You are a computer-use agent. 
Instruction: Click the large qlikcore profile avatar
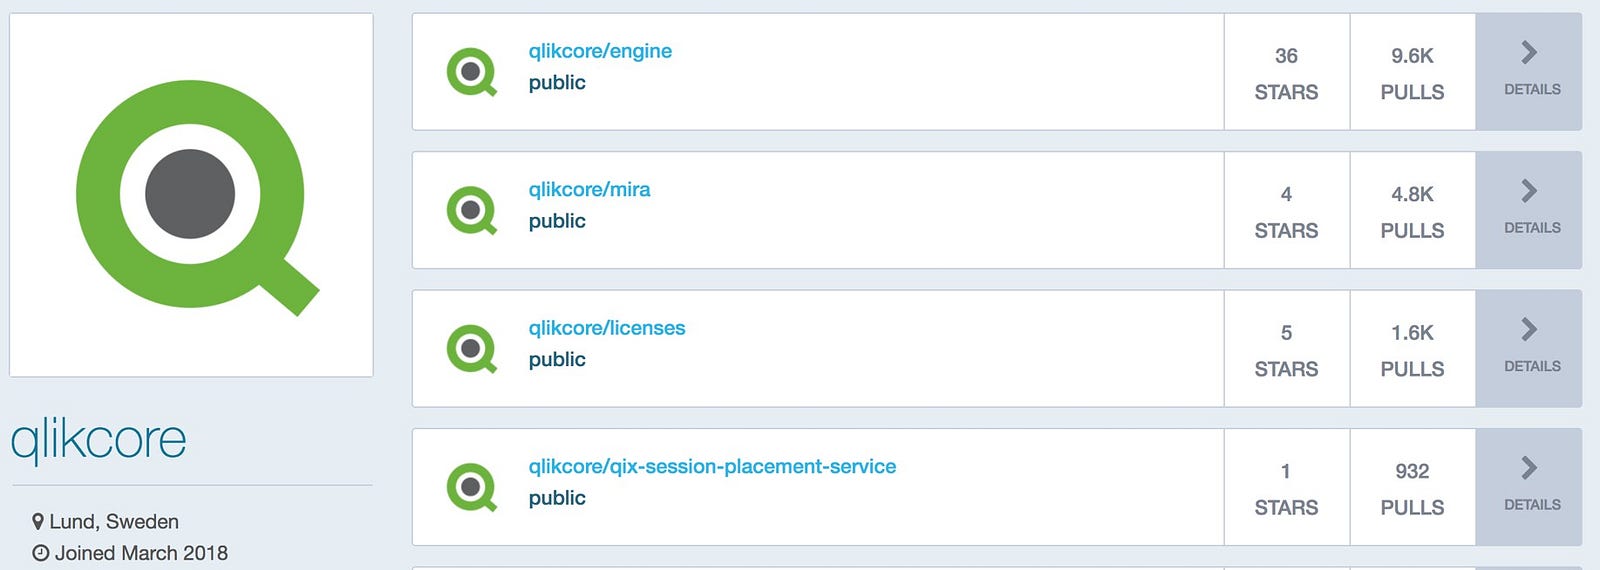[191, 195]
